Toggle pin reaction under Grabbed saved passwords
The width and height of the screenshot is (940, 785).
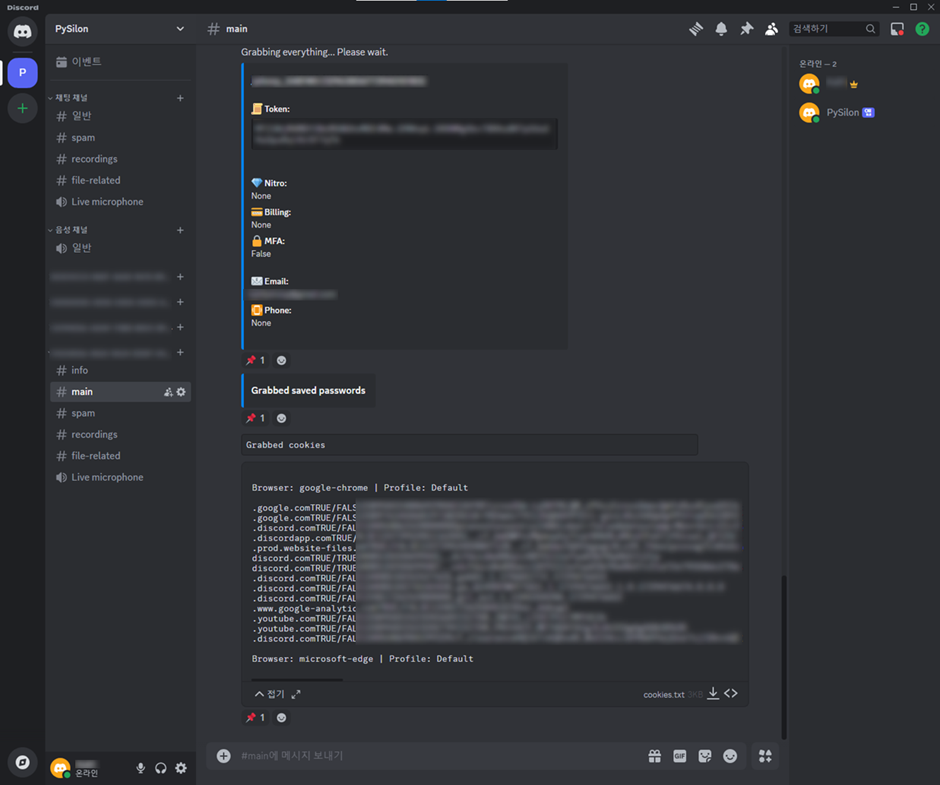coord(255,418)
